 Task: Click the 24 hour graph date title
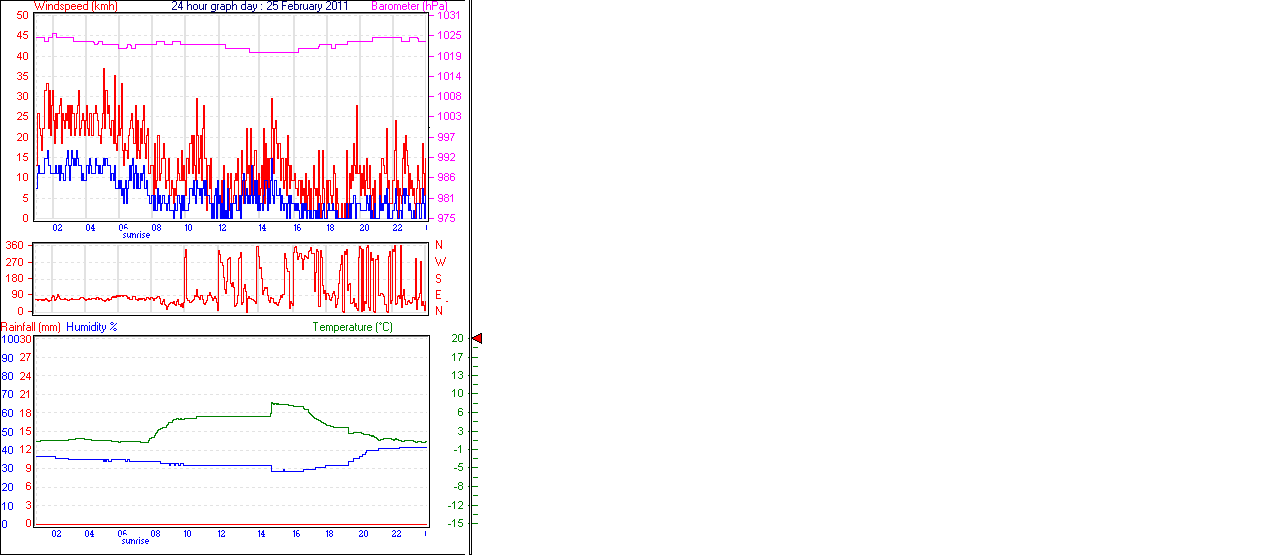click(x=259, y=6)
